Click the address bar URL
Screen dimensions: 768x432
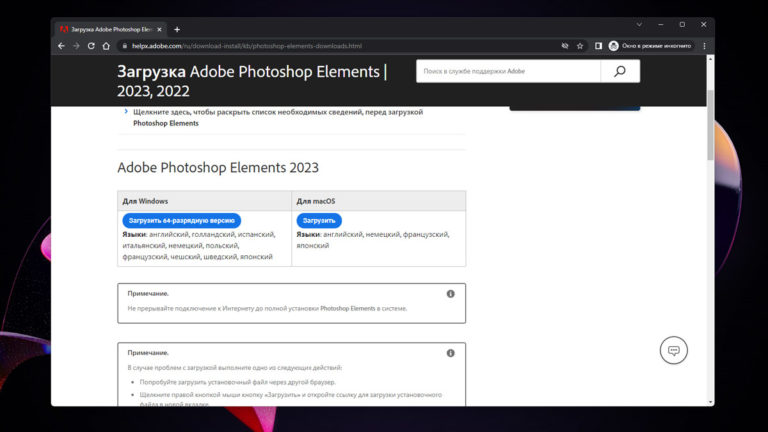click(x=247, y=46)
